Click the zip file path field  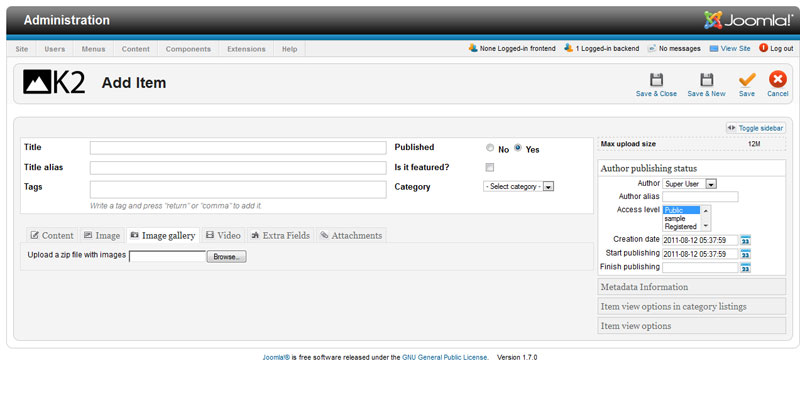168,257
